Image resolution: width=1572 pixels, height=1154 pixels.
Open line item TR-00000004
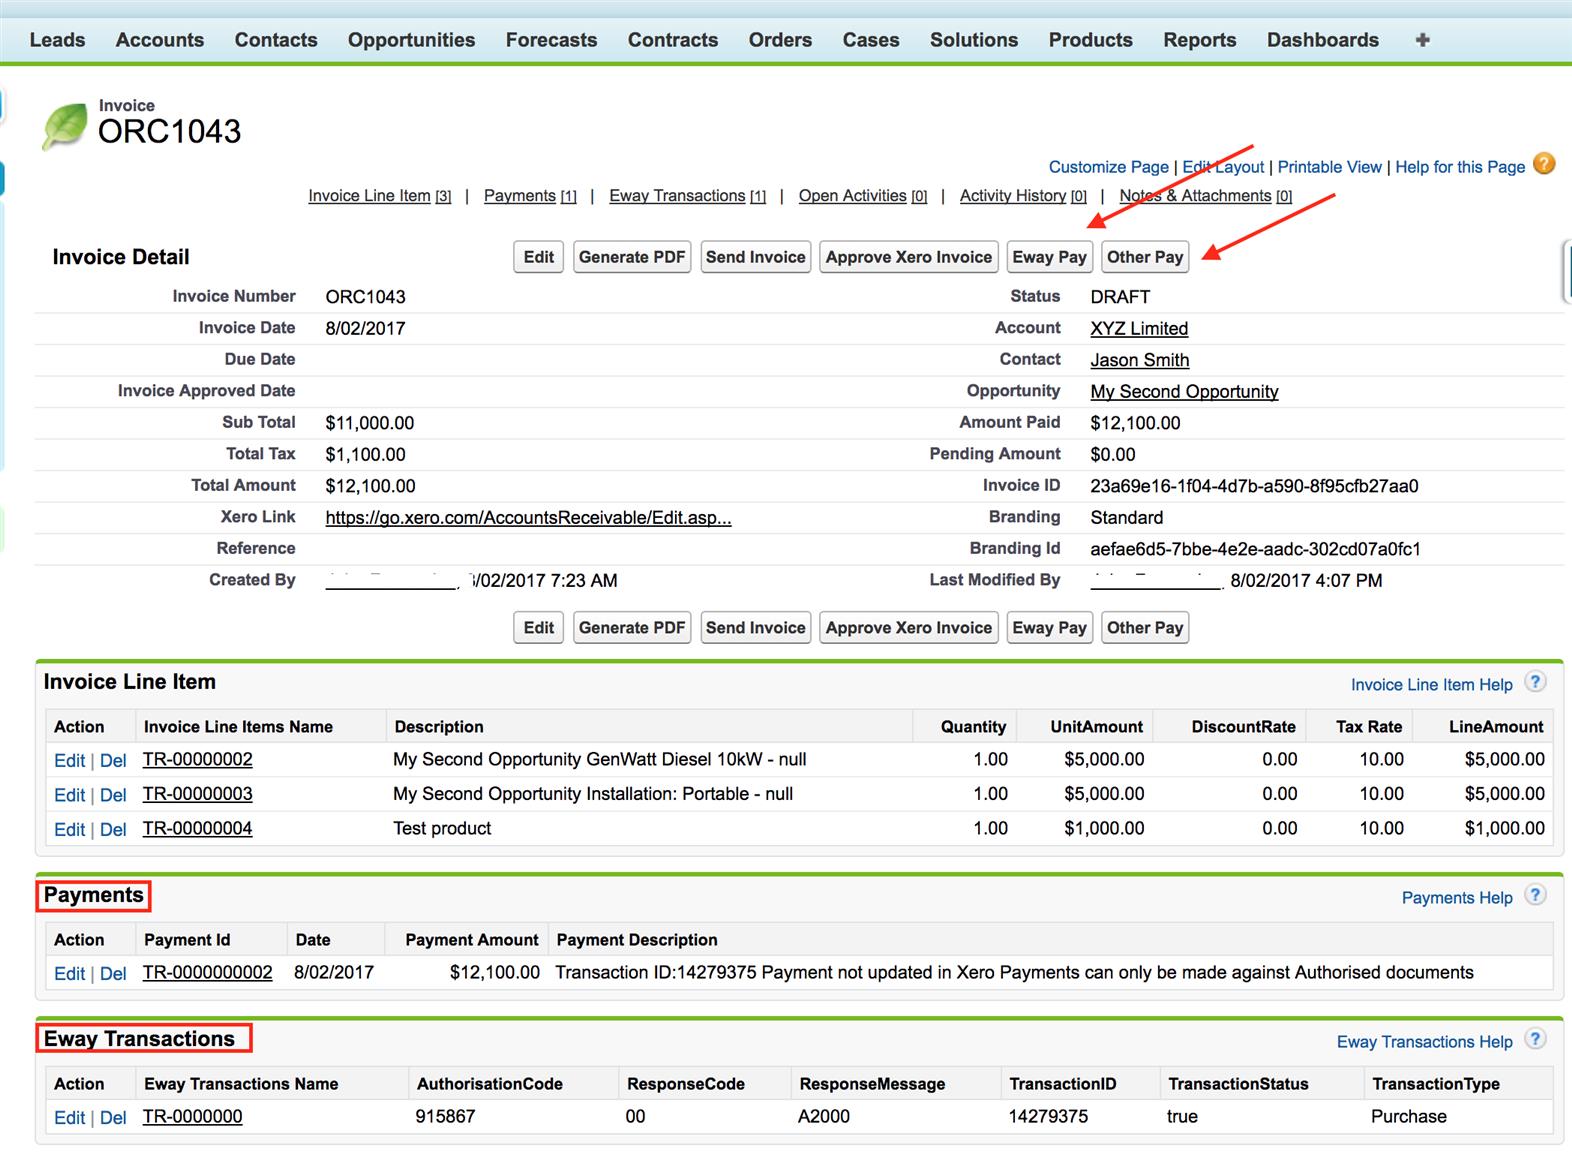[x=198, y=828]
